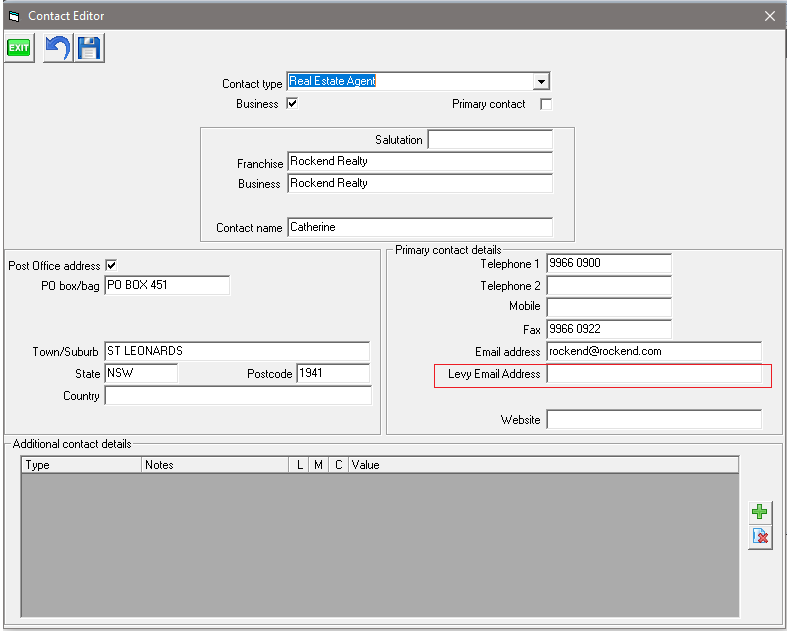The image size is (789, 631).
Task: Click the floppy disk save icon
Action: click(x=90, y=47)
